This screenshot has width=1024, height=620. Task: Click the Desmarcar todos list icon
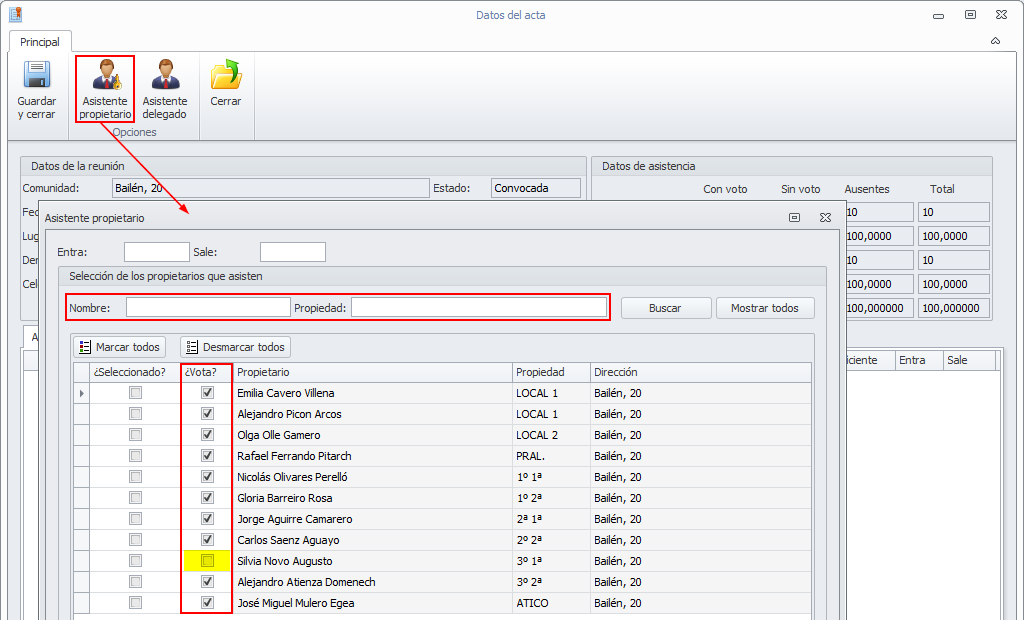192,347
